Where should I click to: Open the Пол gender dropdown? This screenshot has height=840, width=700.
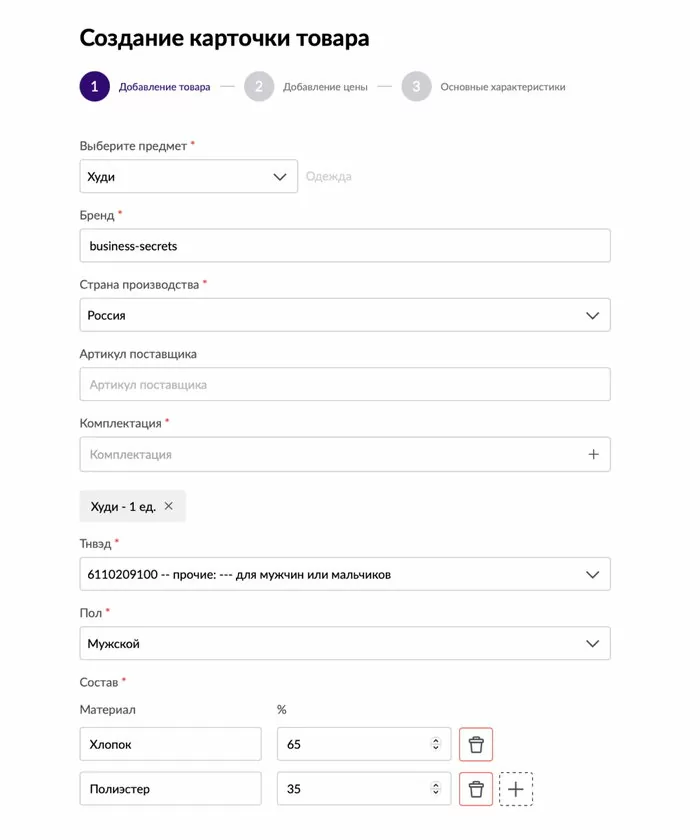(x=592, y=644)
